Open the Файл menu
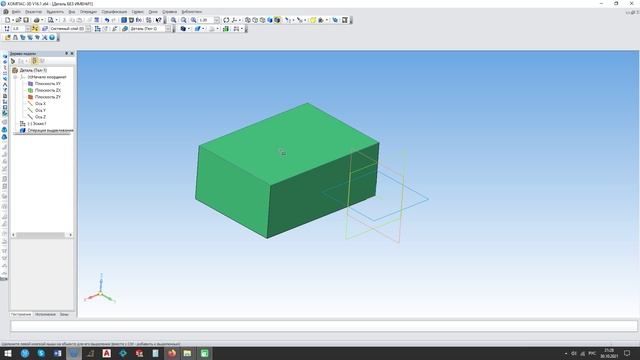 coord(16,12)
